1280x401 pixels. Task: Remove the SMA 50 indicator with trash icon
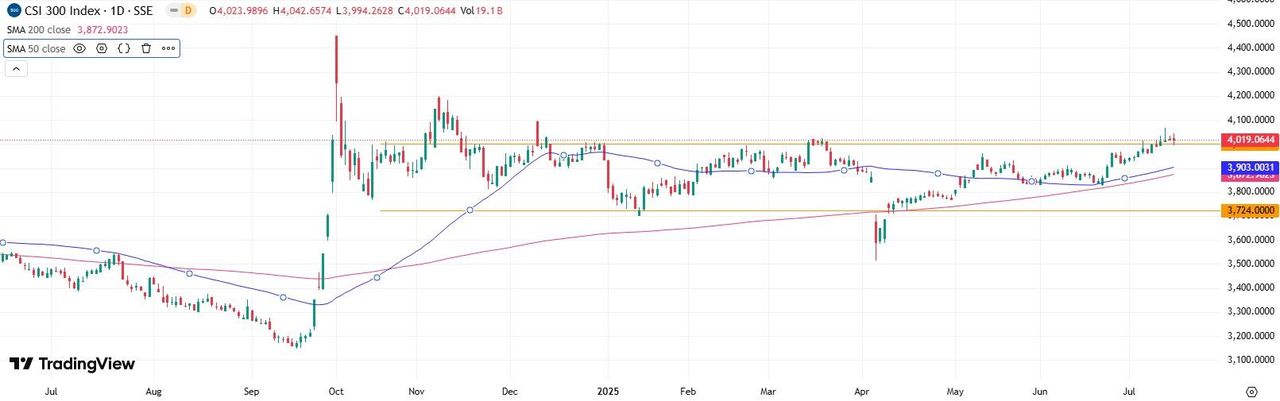[146, 48]
